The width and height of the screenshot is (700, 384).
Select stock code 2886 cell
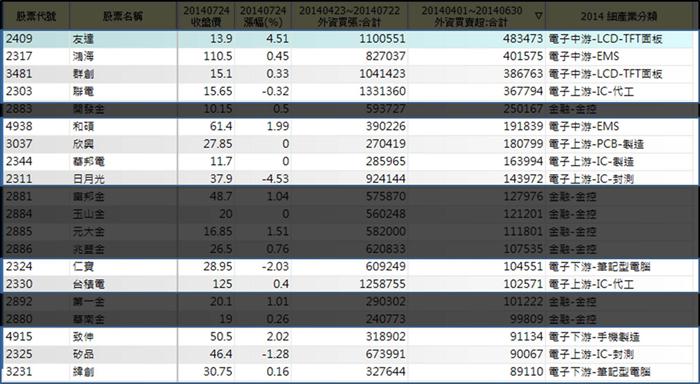click(x=19, y=249)
